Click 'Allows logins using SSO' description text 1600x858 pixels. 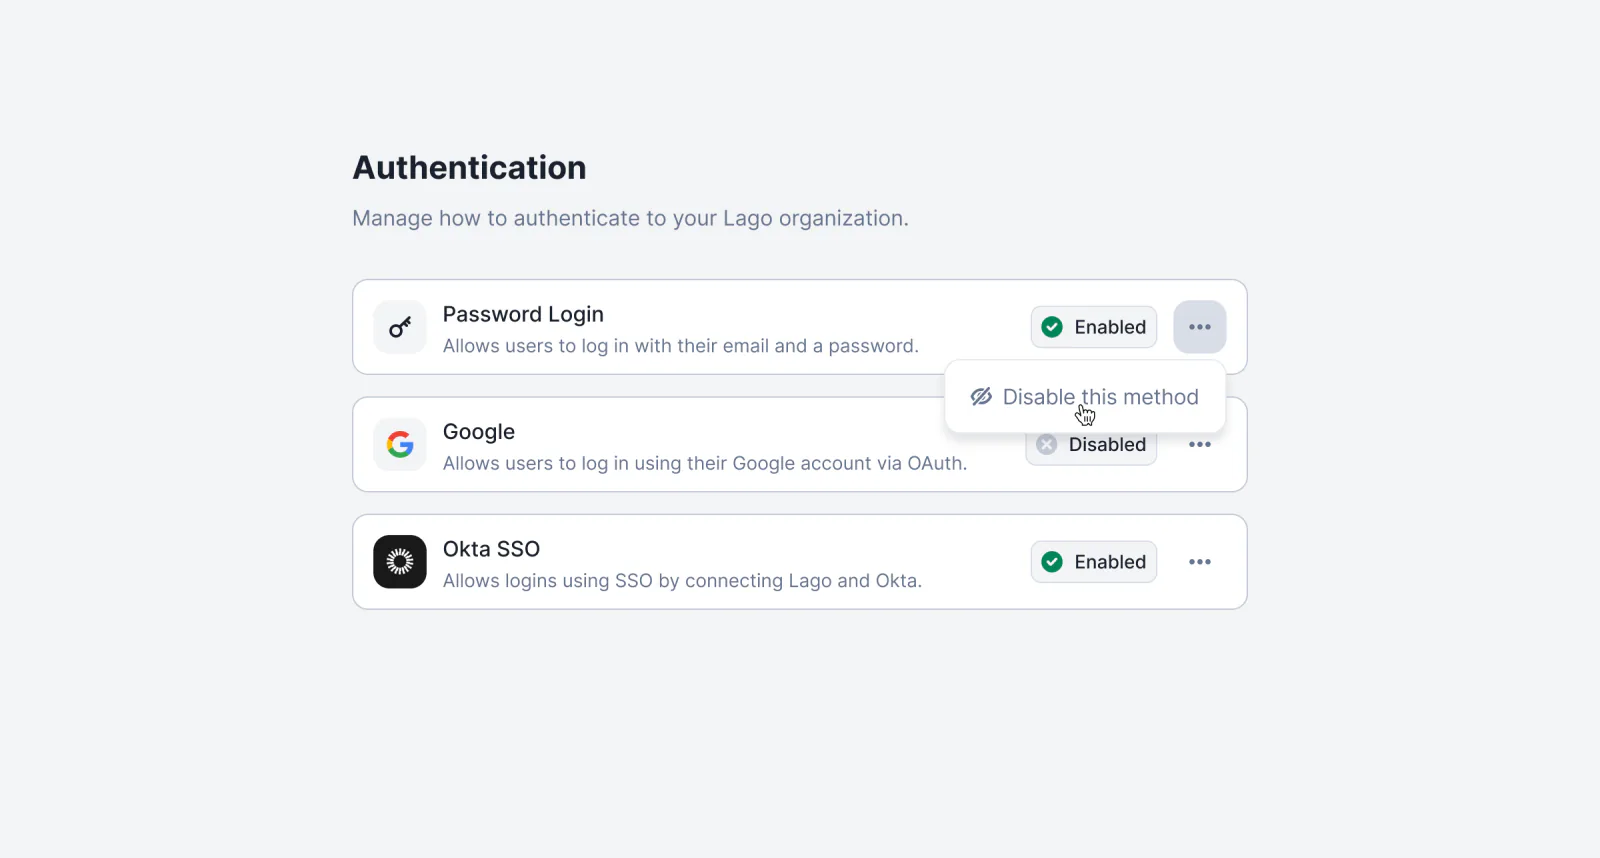[x=682, y=581]
